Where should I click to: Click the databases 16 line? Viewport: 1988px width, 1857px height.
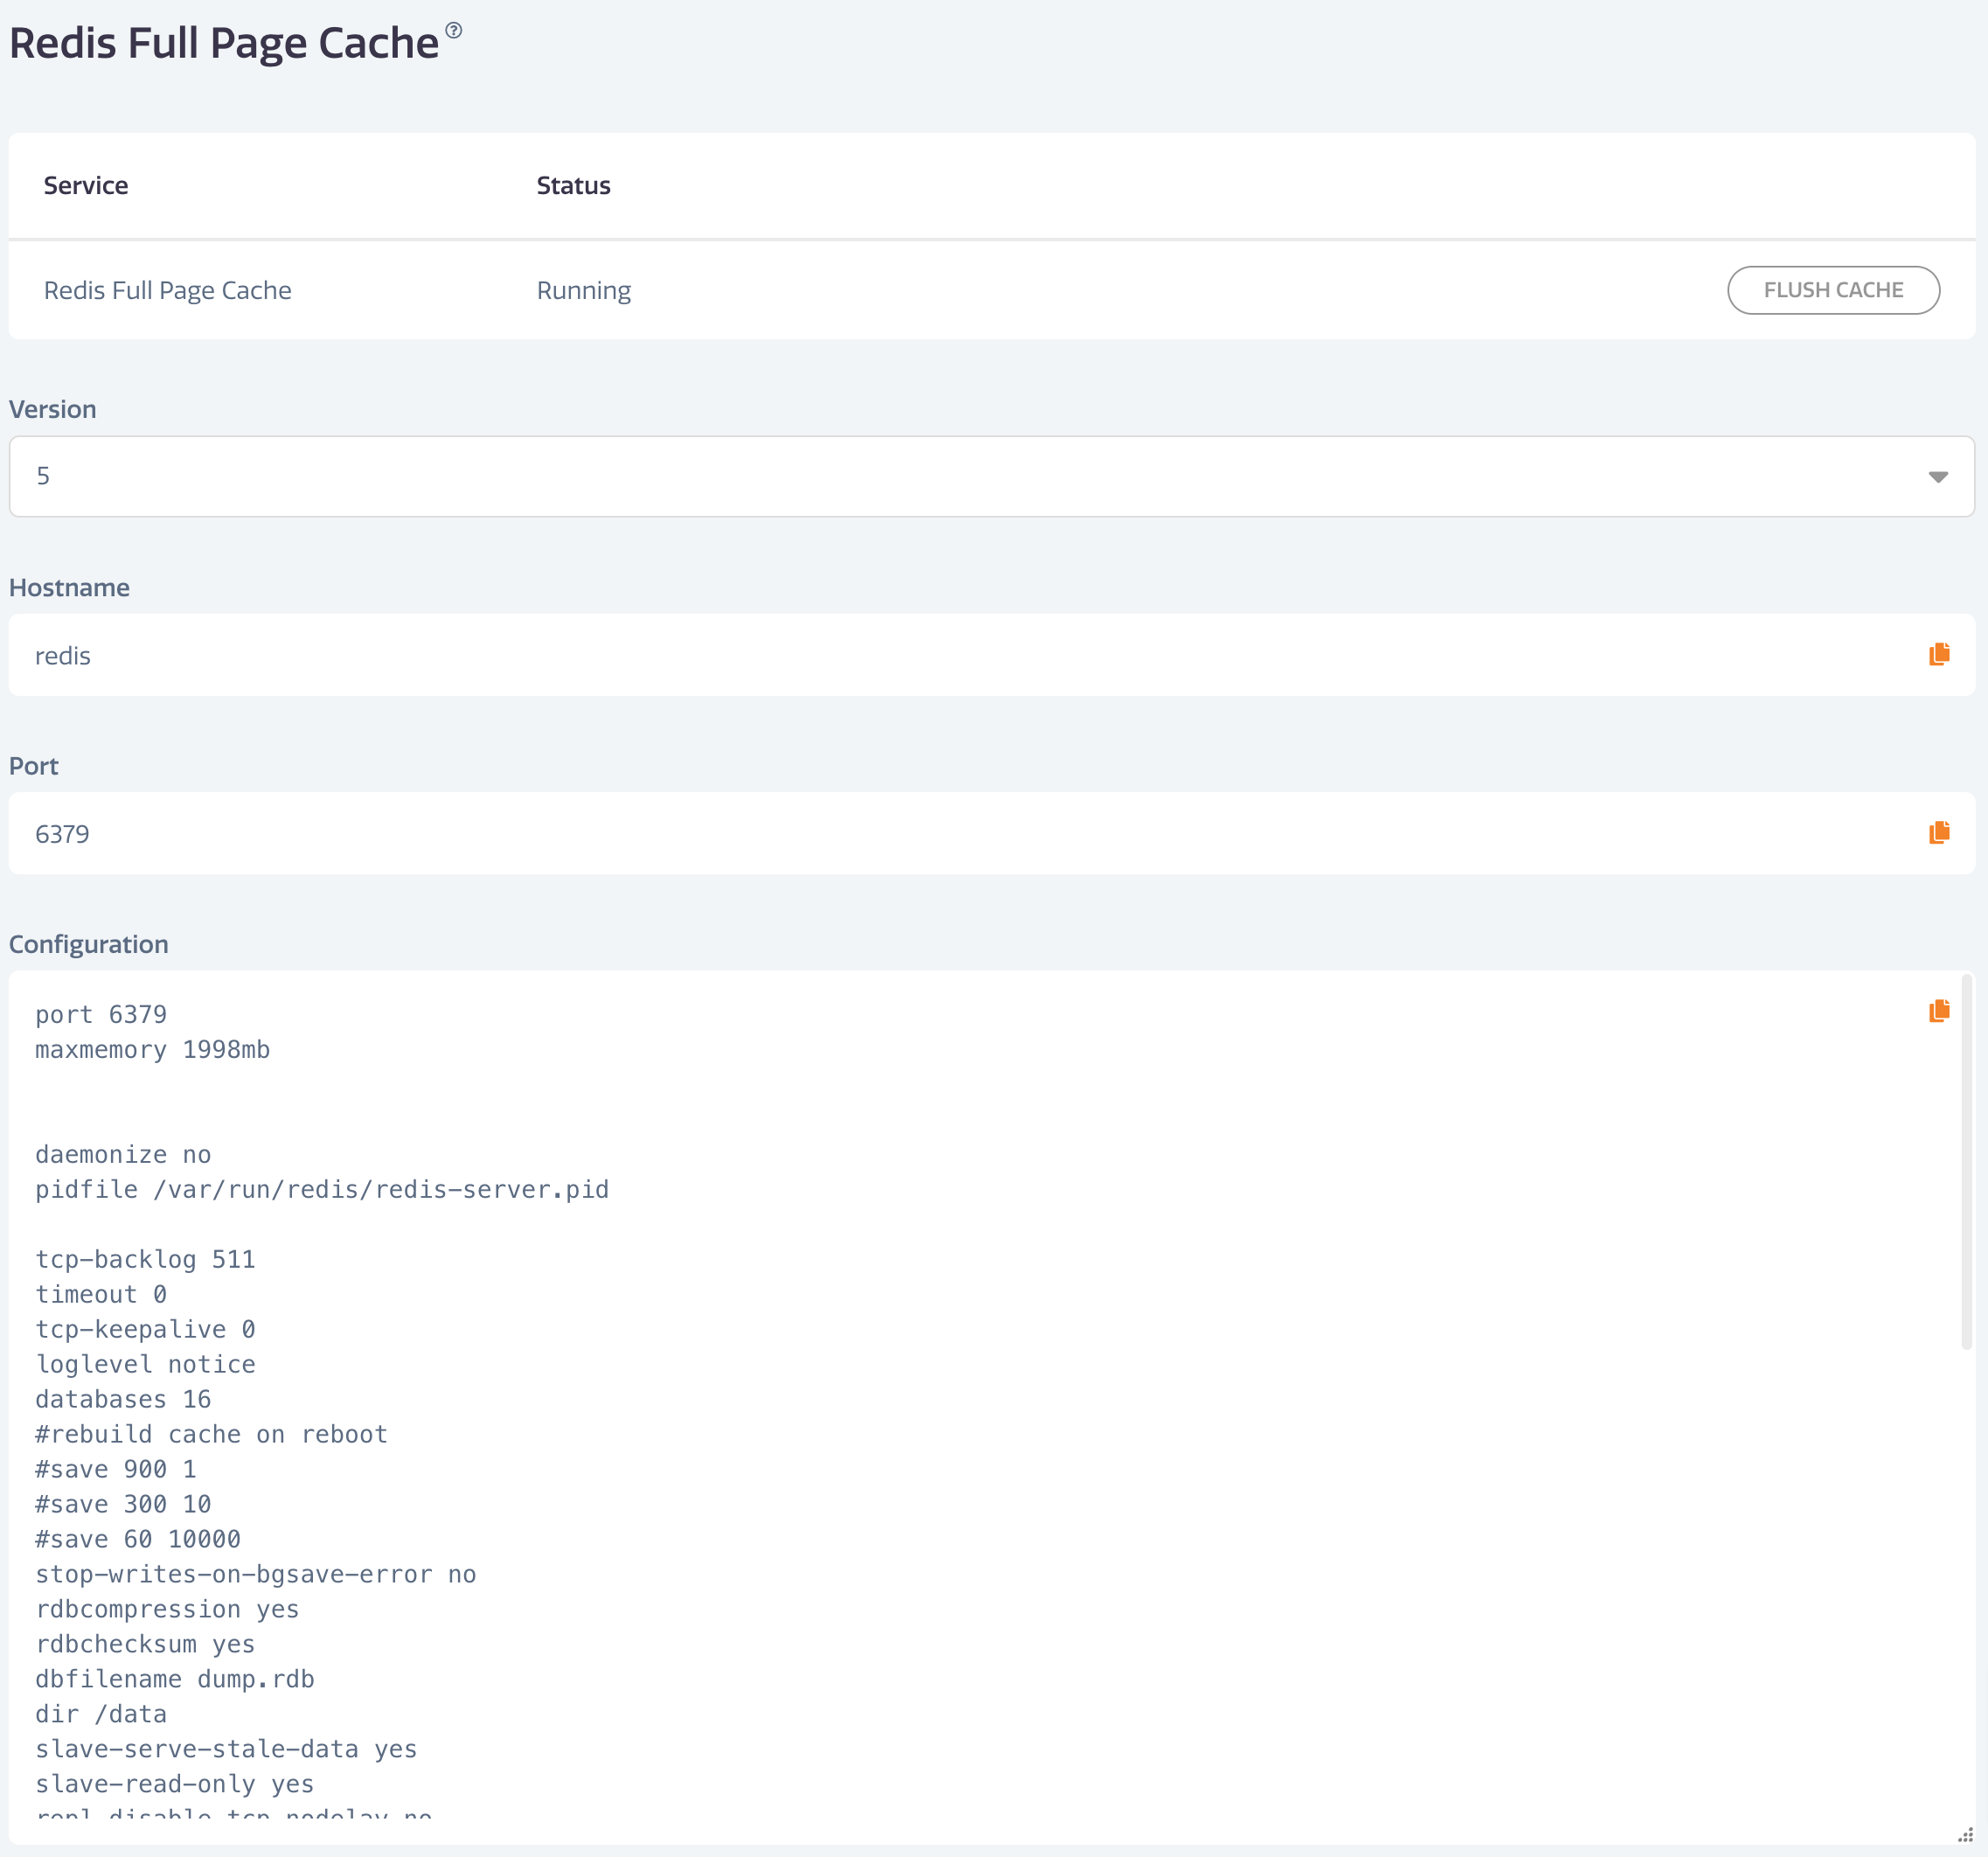[123, 1399]
